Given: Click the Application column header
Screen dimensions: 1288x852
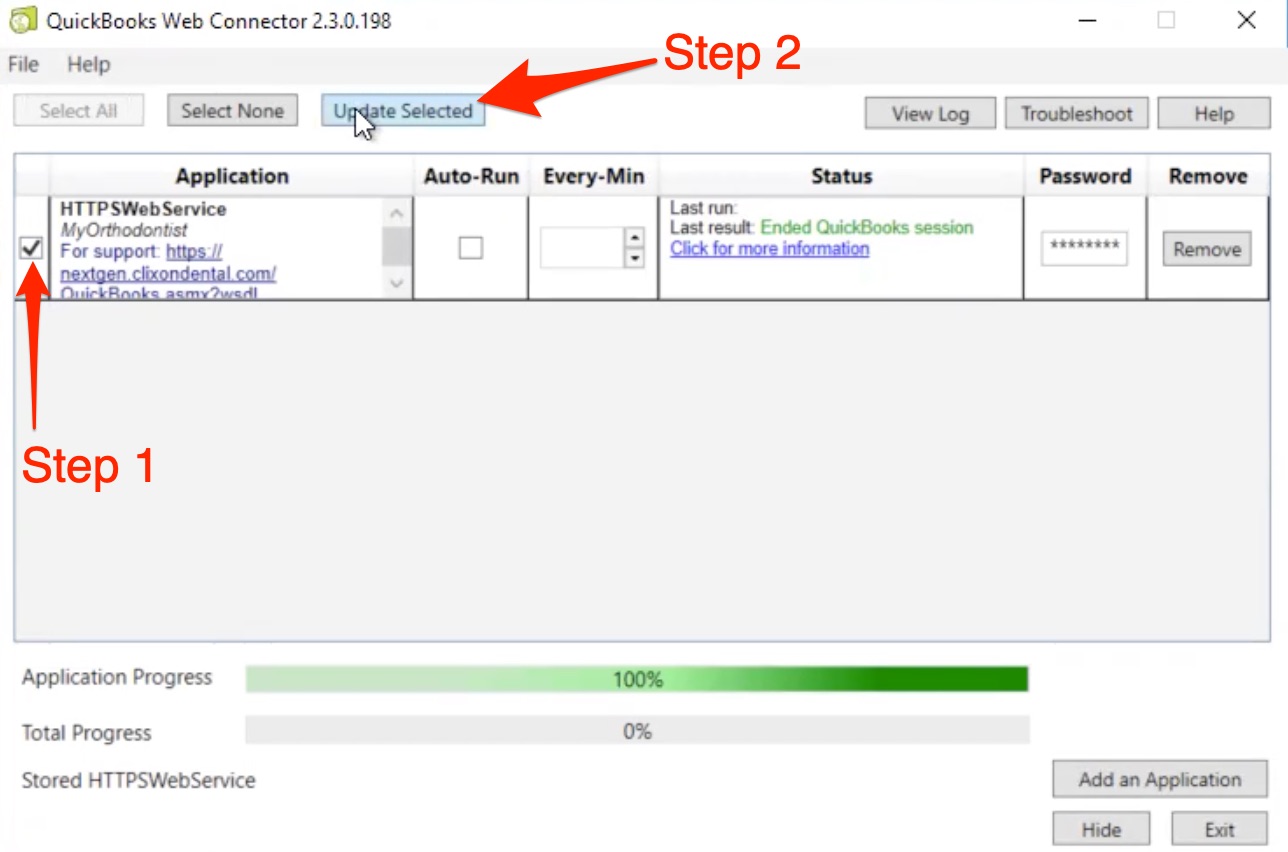Looking at the screenshot, I should (232, 177).
